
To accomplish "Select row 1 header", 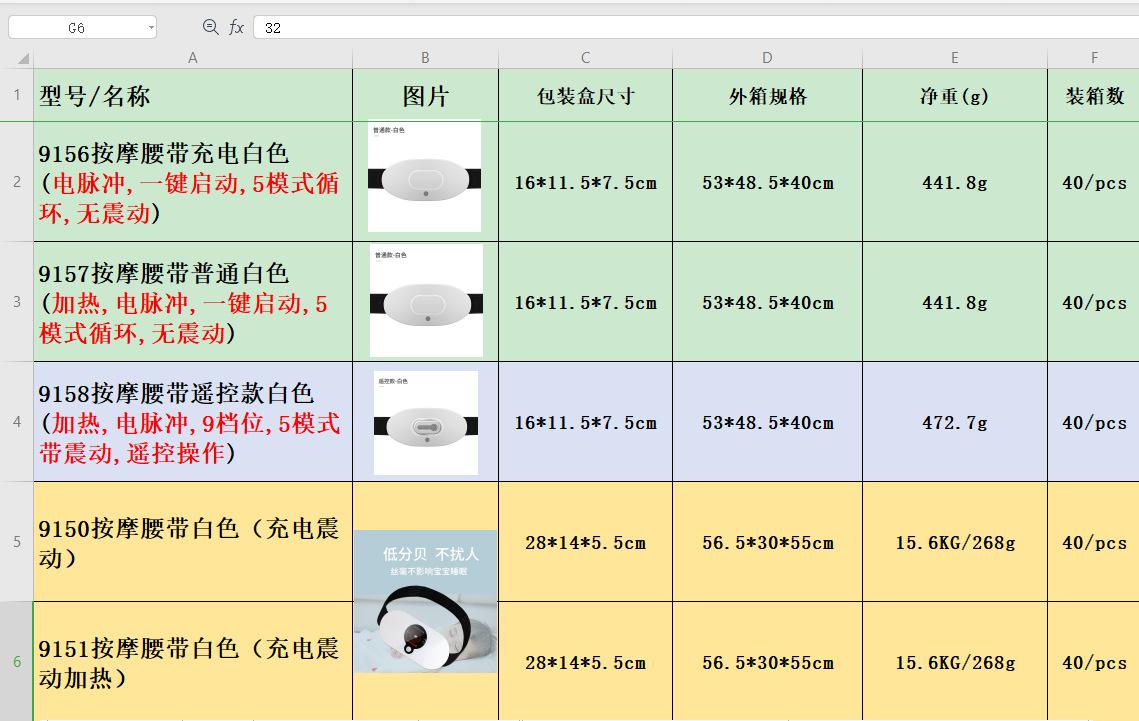I will tap(17, 95).
